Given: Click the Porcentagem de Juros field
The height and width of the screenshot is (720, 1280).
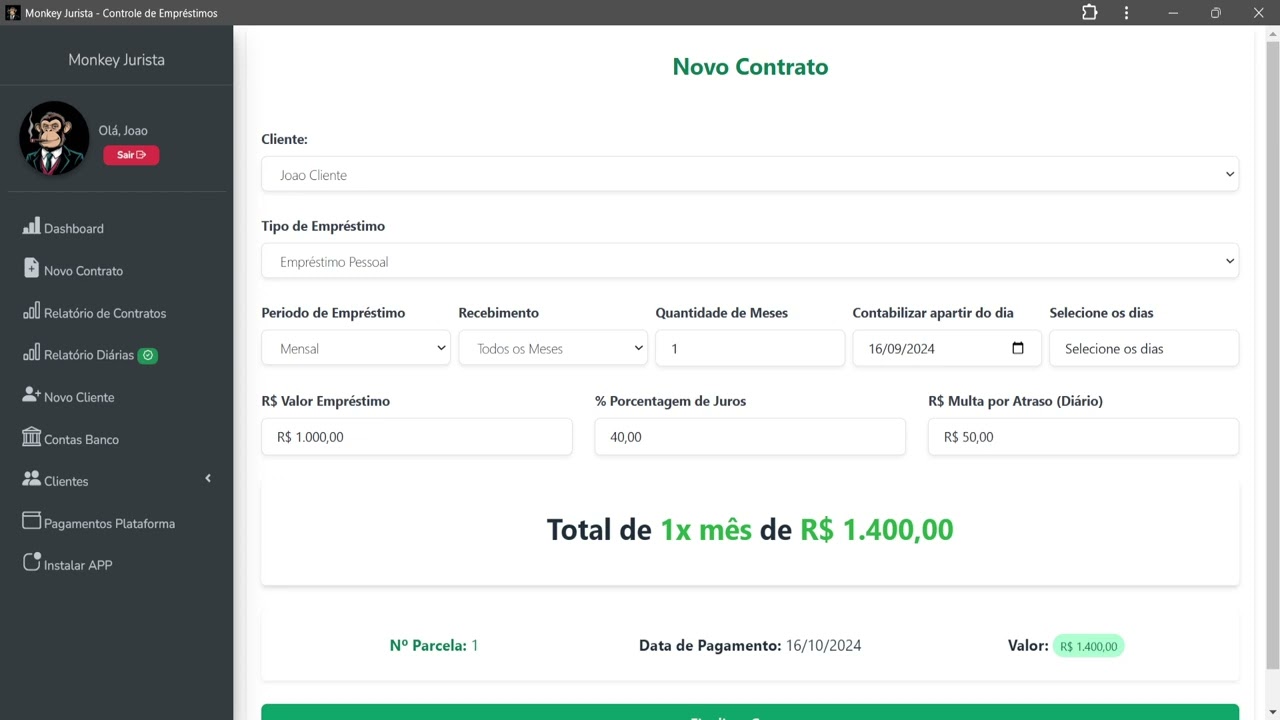Looking at the screenshot, I should click(750, 436).
